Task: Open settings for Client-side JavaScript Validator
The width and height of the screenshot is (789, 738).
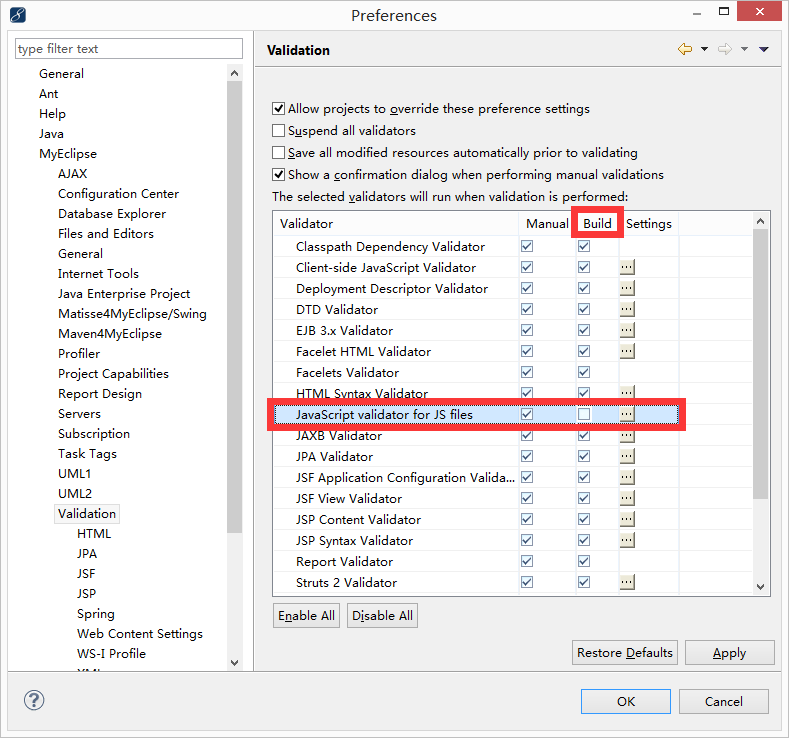Action: click(627, 267)
